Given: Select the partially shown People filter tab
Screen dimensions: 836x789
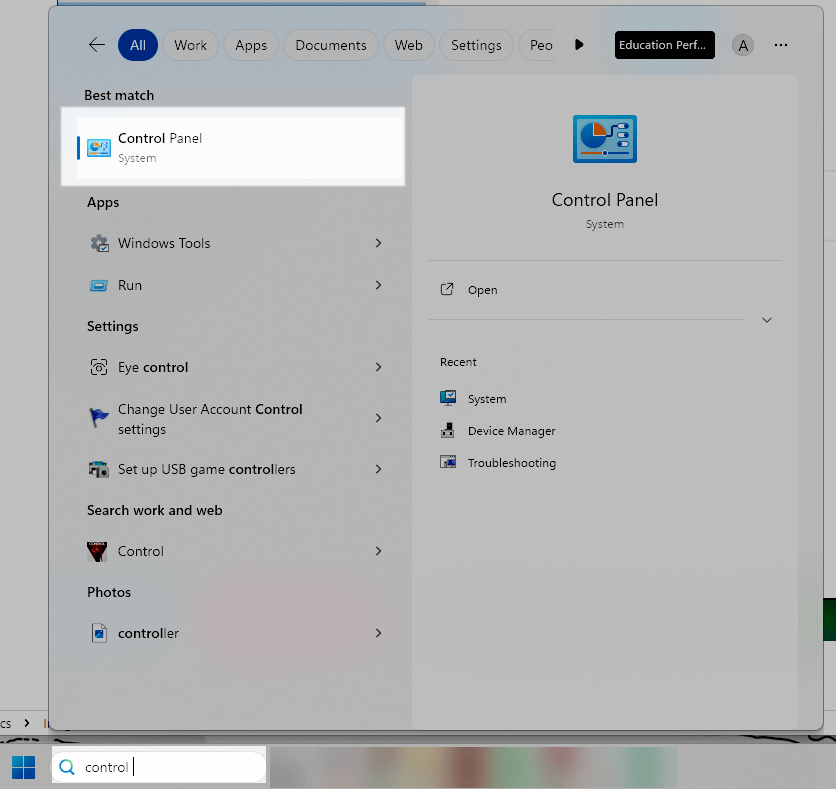Looking at the screenshot, I should [x=537, y=45].
